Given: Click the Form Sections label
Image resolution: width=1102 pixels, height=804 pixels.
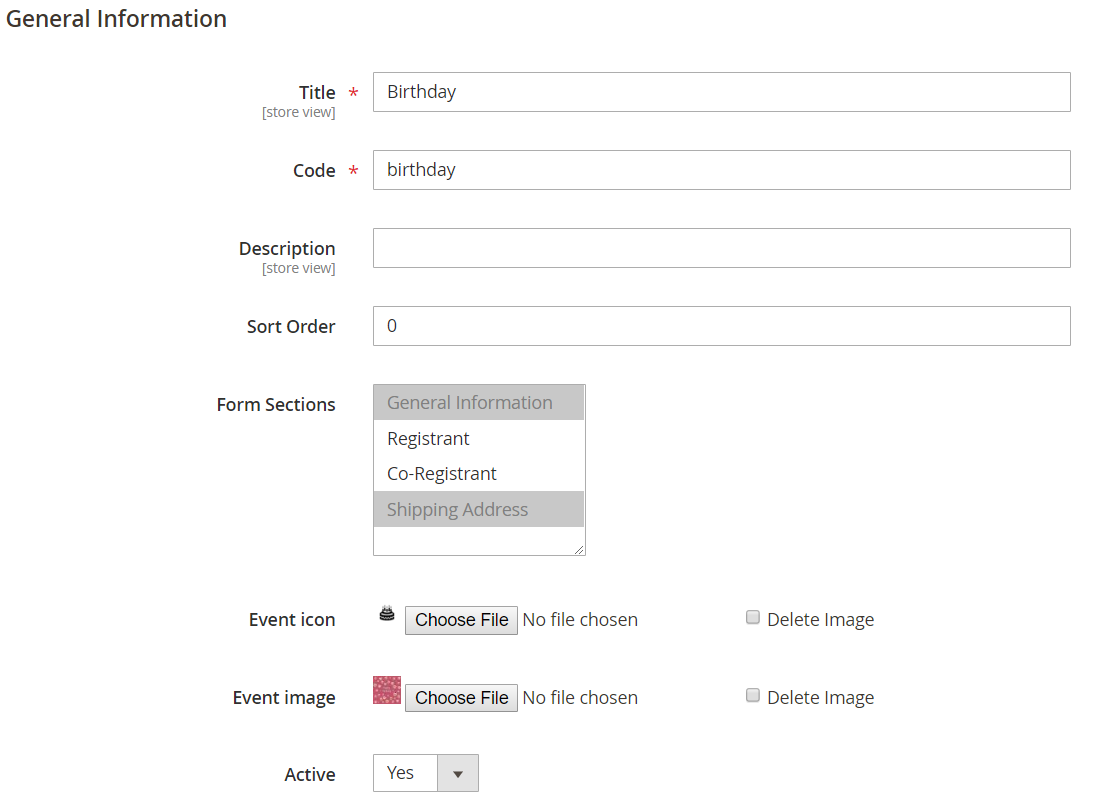Looking at the screenshot, I should pyautogui.click(x=276, y=405).
